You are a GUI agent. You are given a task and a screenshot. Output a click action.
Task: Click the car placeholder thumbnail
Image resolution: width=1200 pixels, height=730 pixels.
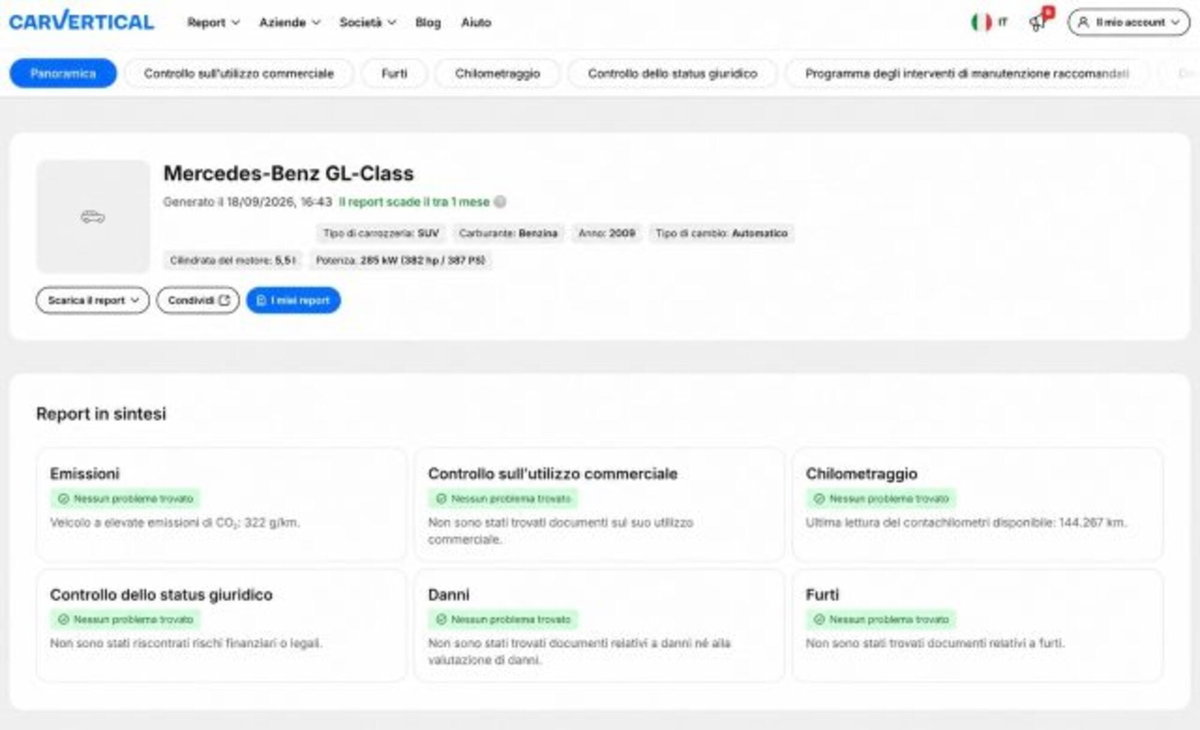(x=93, y=217)
